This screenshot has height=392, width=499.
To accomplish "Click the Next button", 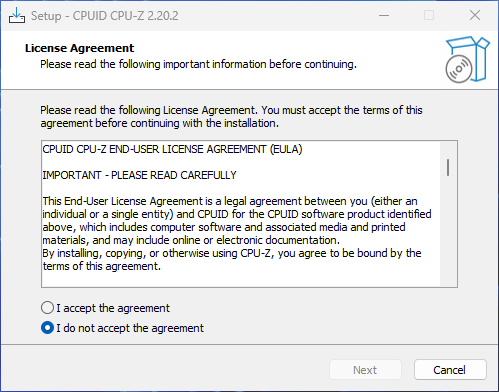I will (x=365, y=370).
